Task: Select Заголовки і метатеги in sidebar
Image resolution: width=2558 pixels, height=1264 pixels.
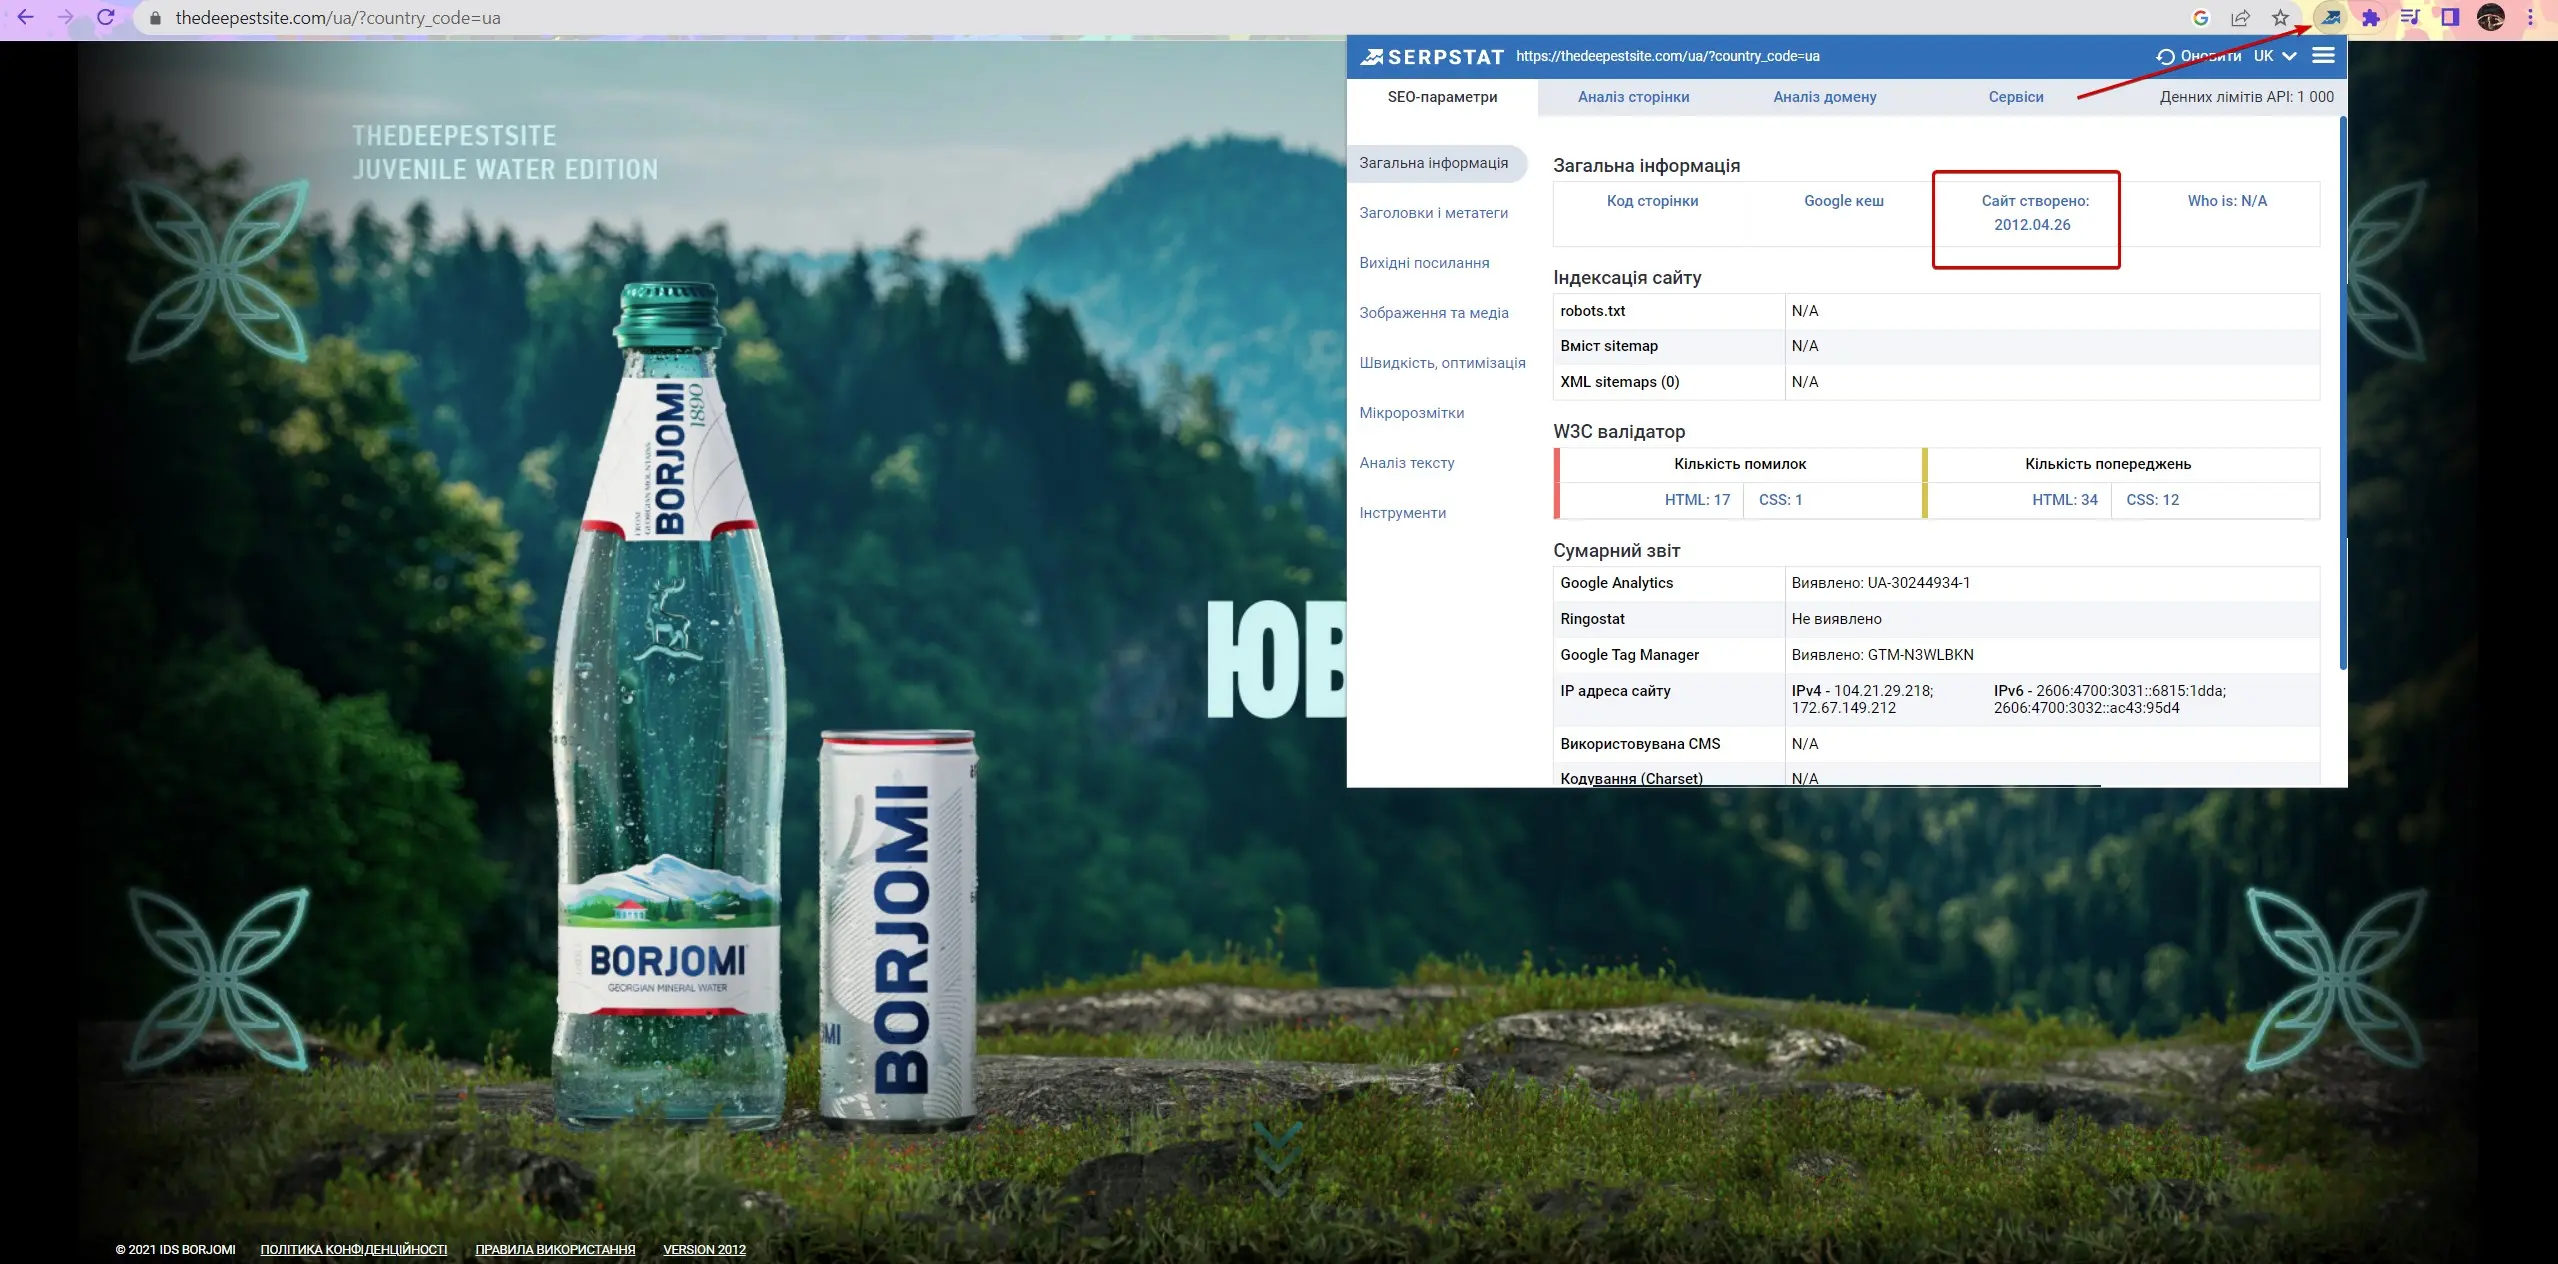Action: pyautogui.click(x=1433, y=213)
